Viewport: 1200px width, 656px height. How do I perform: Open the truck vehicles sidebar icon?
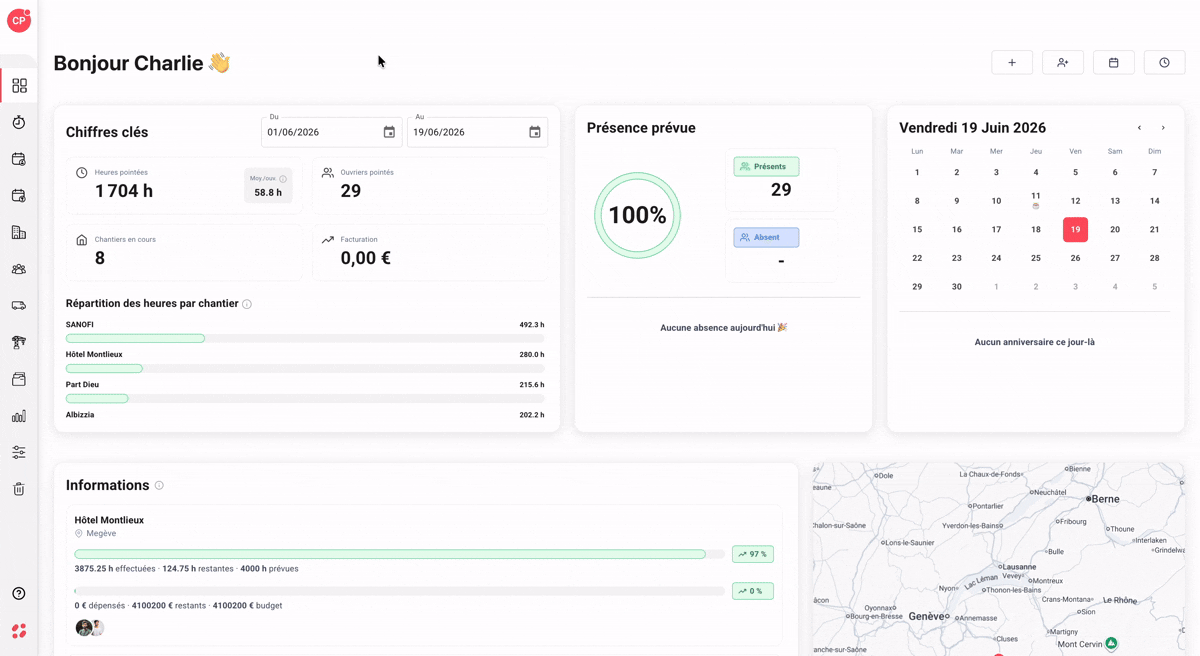point(19,306)
